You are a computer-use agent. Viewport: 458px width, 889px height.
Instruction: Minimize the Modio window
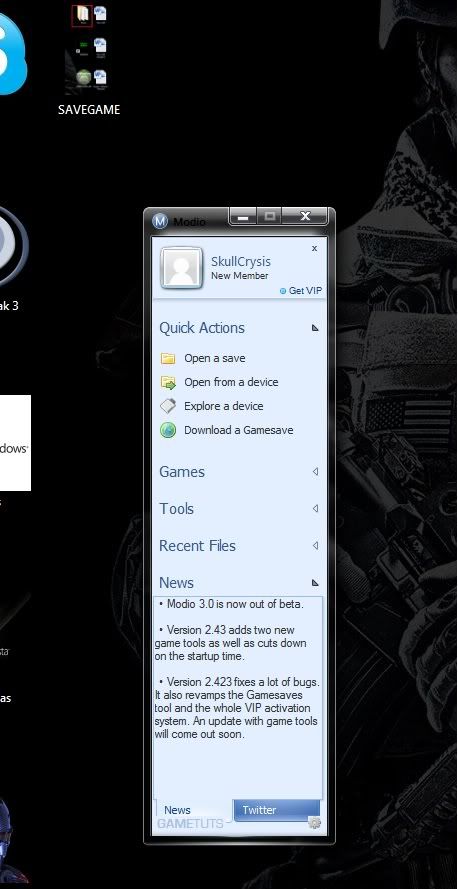243,216
